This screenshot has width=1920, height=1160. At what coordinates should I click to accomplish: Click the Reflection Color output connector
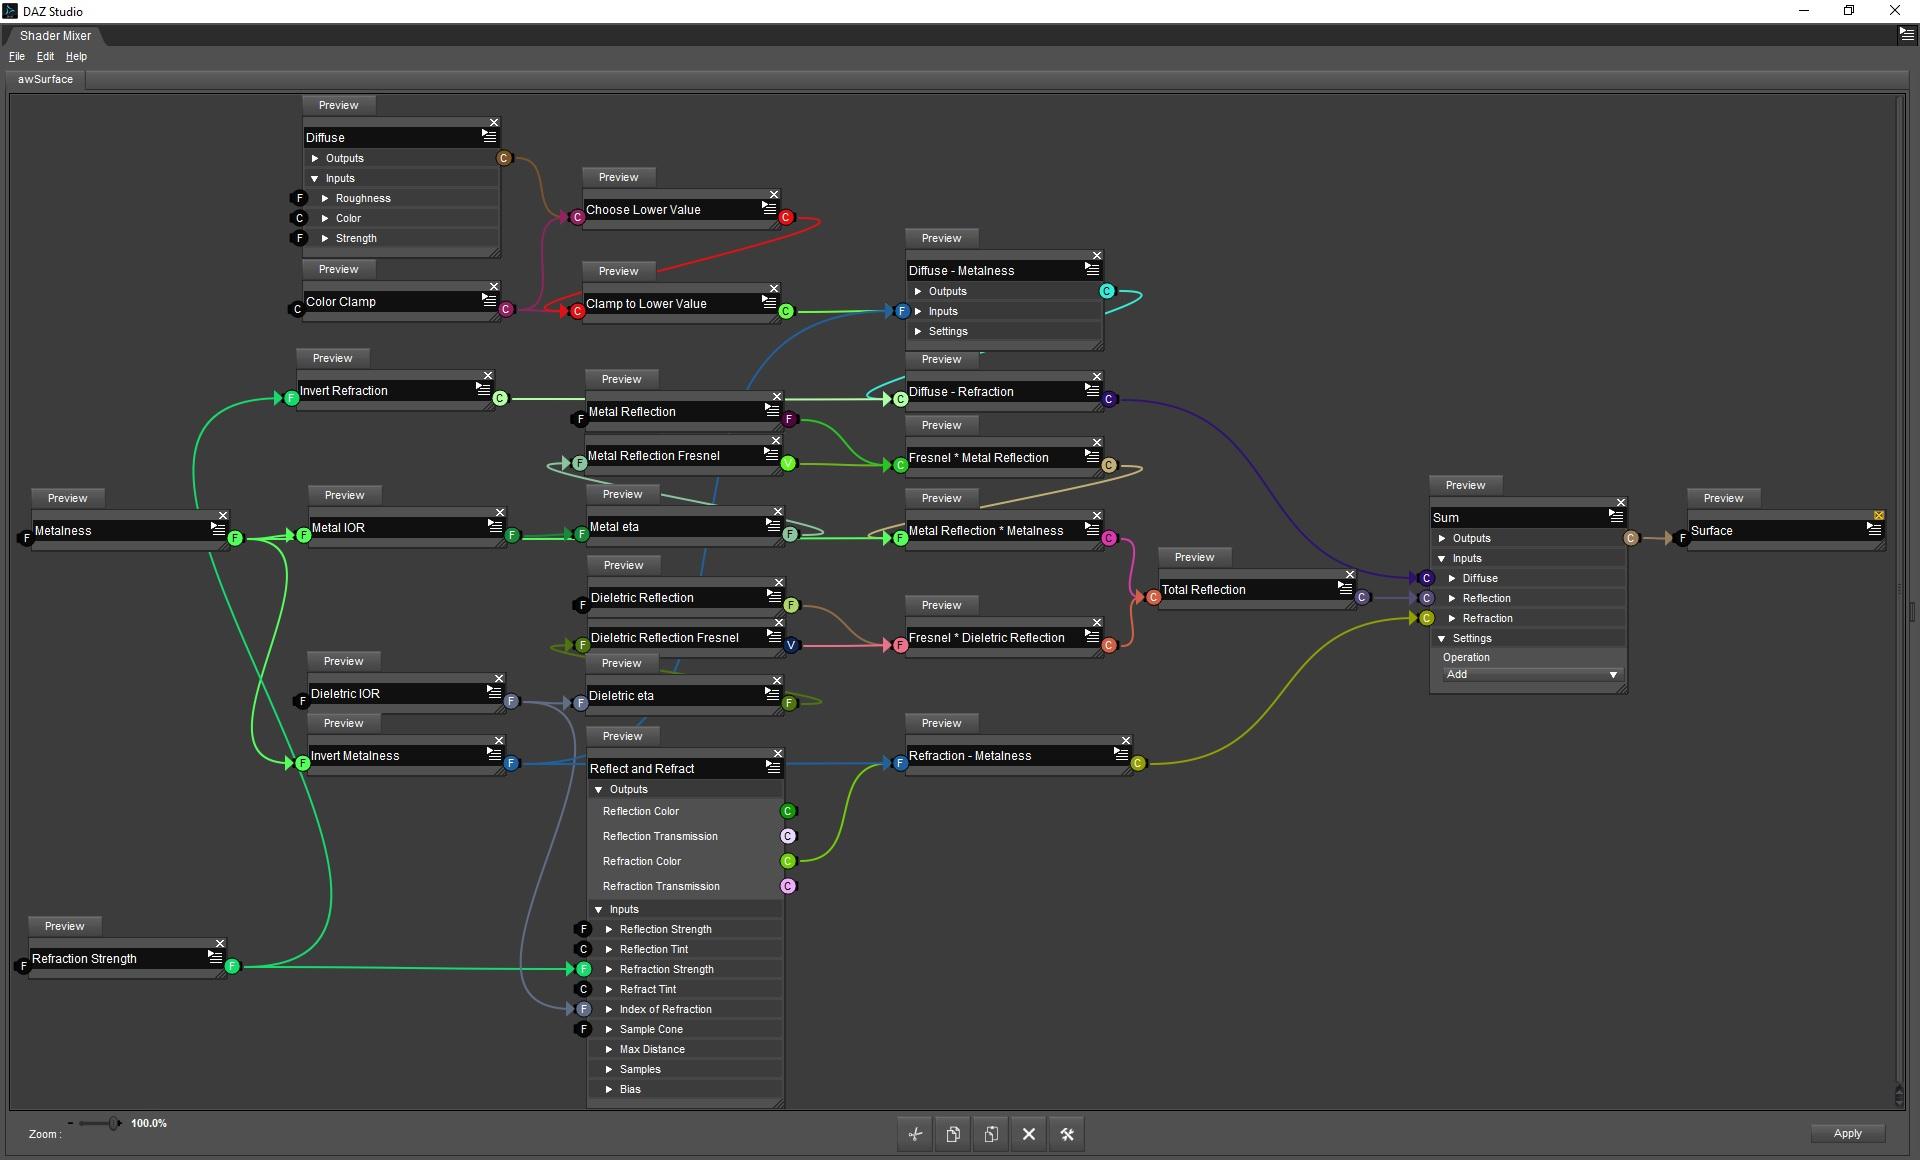pyautogui.click(x=788, y=811)
